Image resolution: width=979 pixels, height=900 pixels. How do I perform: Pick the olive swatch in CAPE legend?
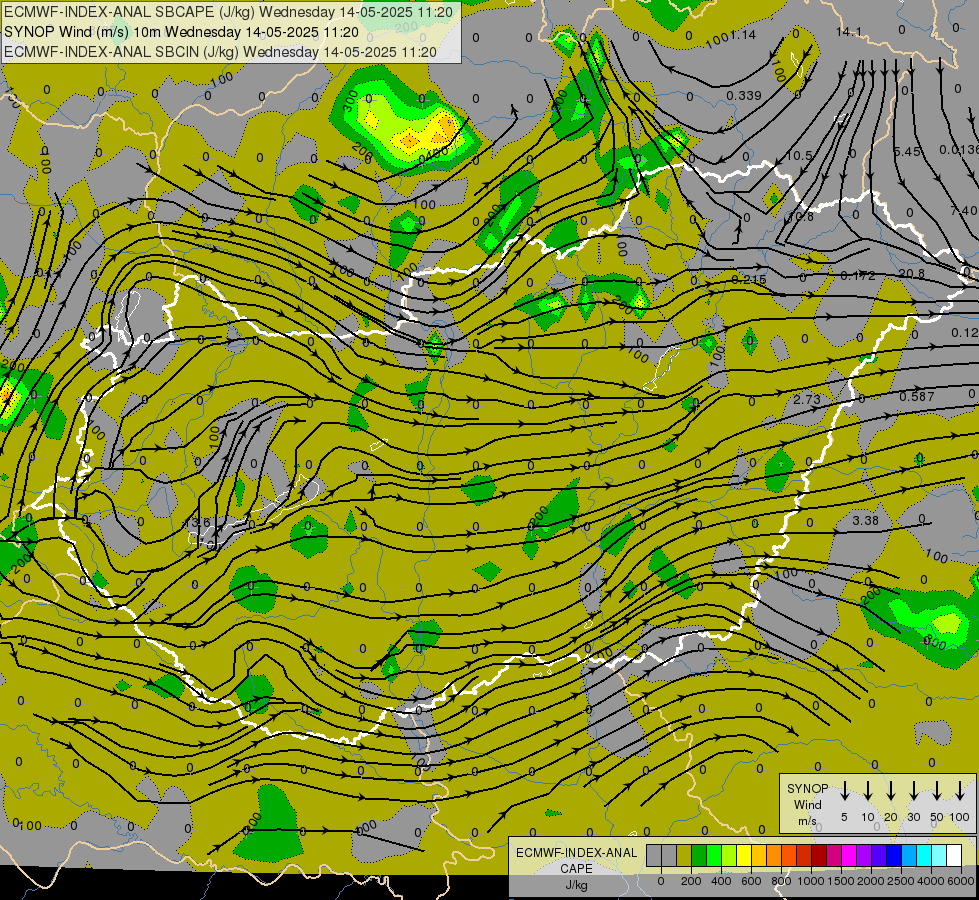[684, 856]
